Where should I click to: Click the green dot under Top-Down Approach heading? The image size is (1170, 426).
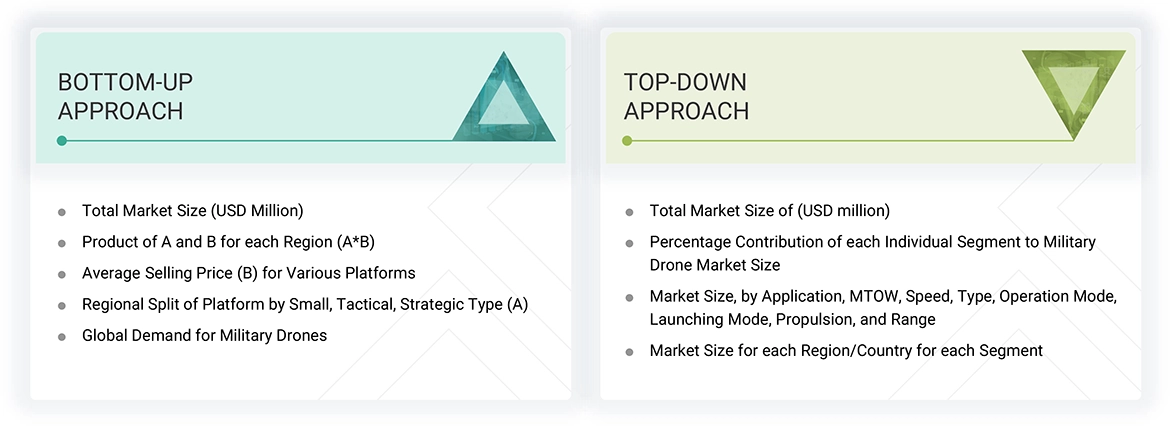coord(627,141)
